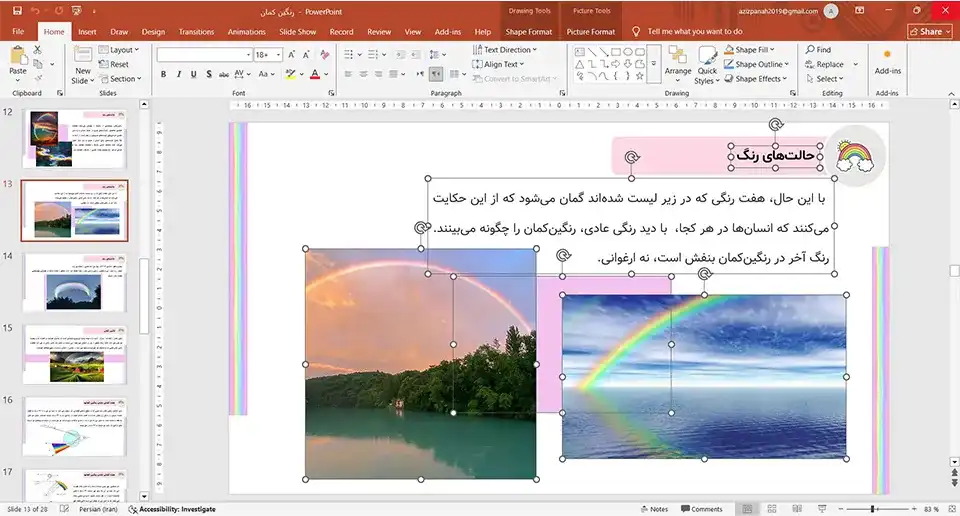Open the File menu

[18, 31]
